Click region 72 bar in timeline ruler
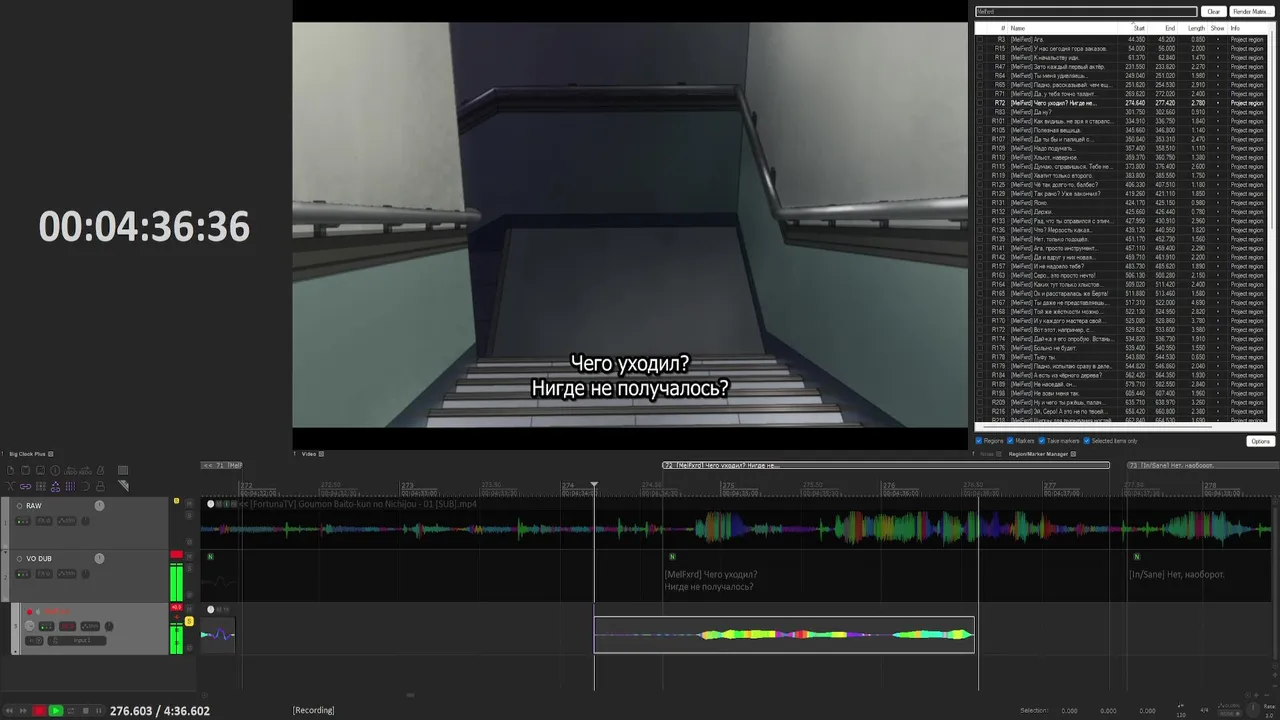Screen dimensions: 1280x720 886,465
